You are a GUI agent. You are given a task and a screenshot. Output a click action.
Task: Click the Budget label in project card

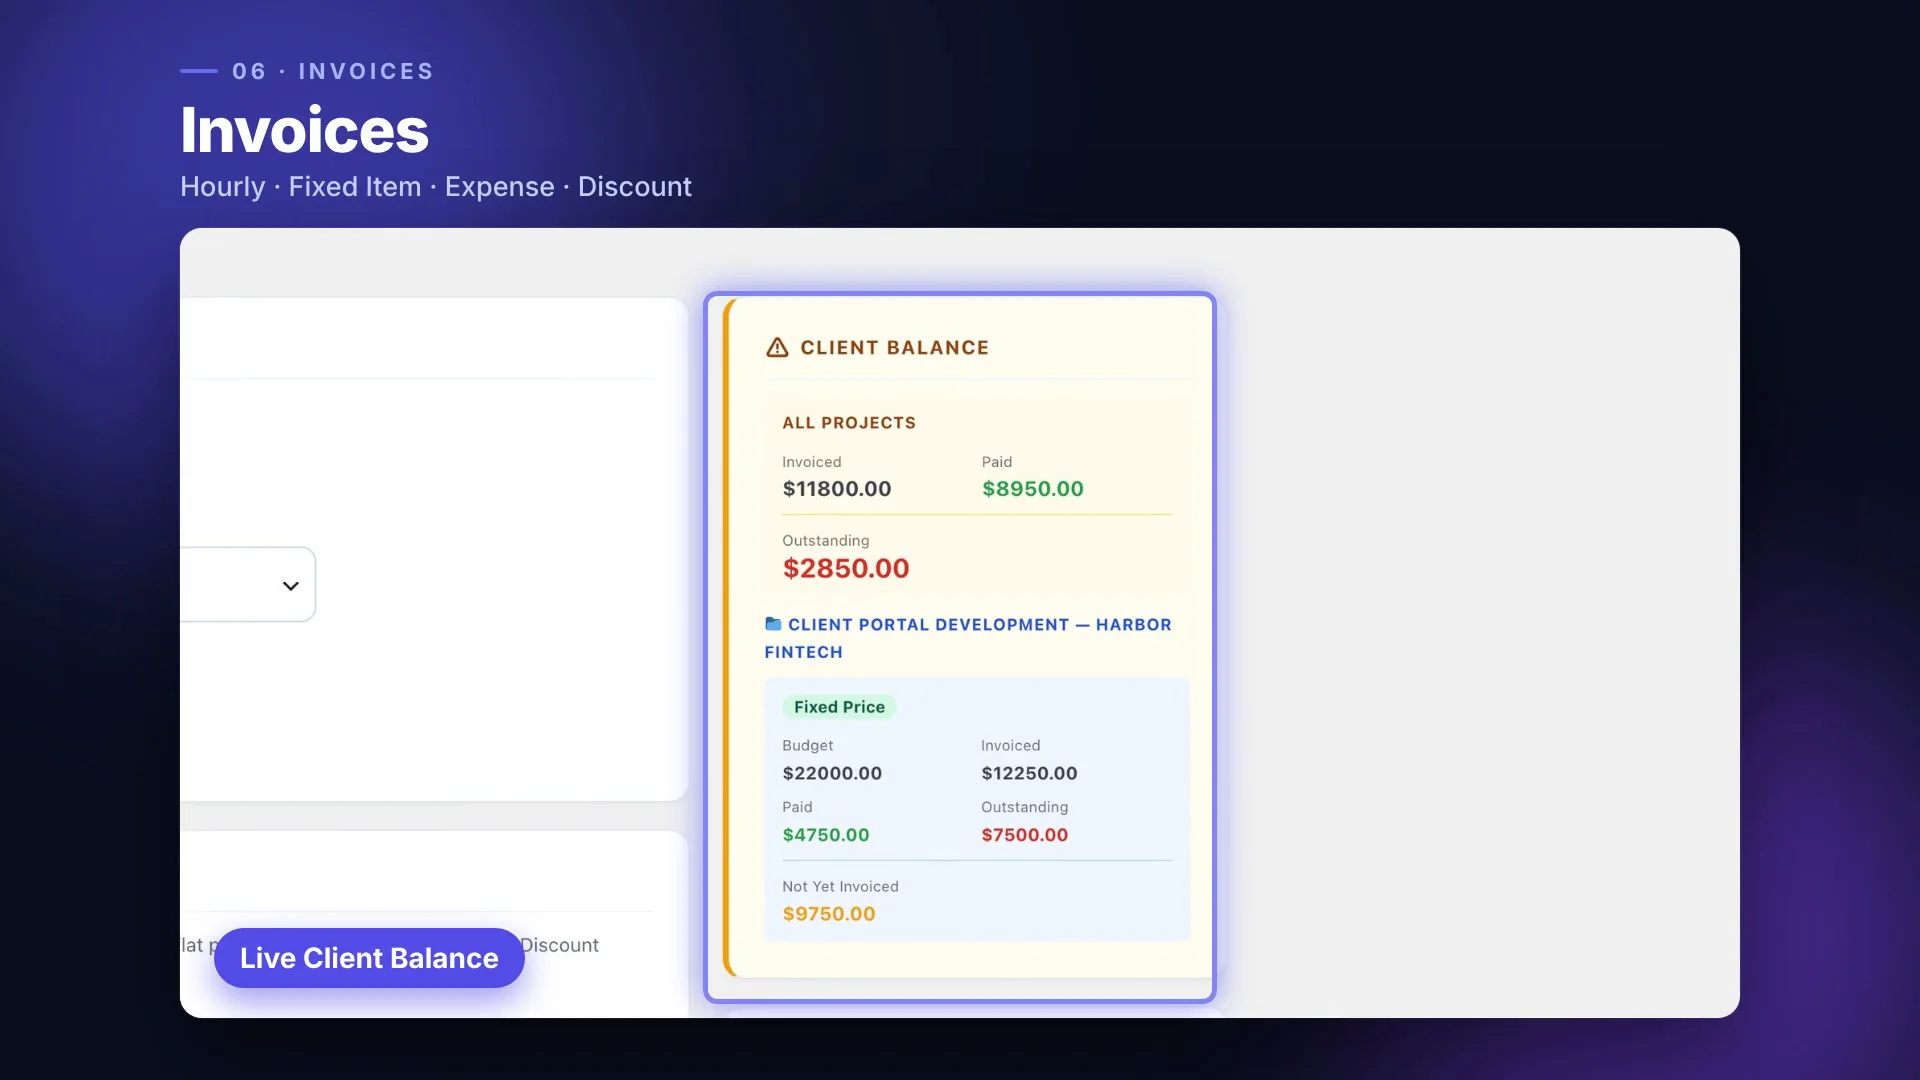coord(808,746)
